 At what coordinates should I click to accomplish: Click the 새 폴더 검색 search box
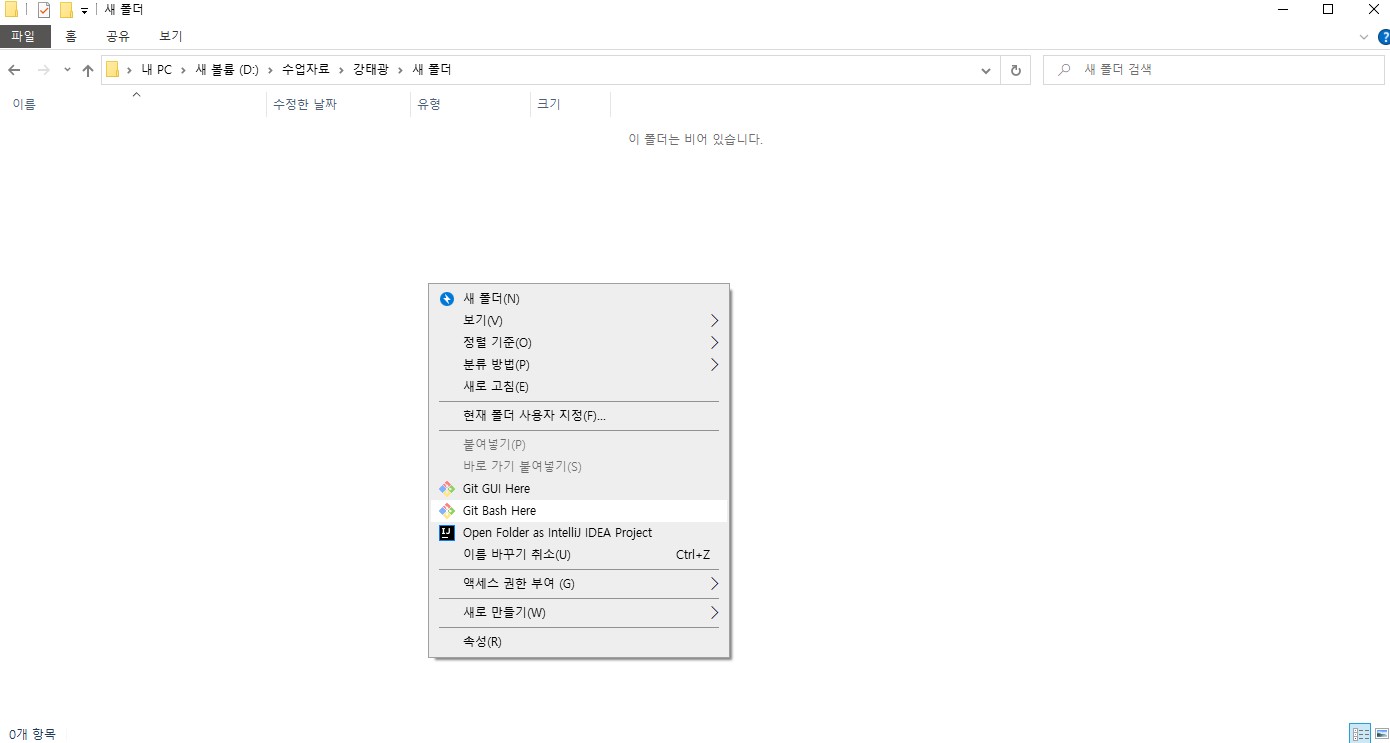[1214, 70]
